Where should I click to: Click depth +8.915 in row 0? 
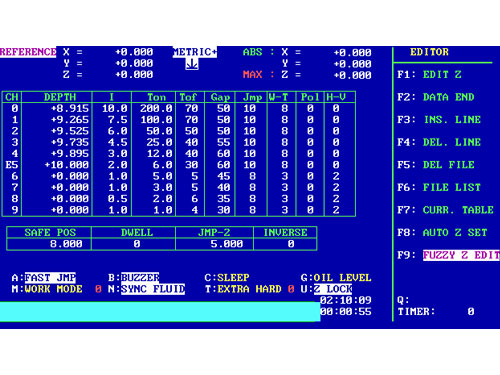tap(70, 108)
